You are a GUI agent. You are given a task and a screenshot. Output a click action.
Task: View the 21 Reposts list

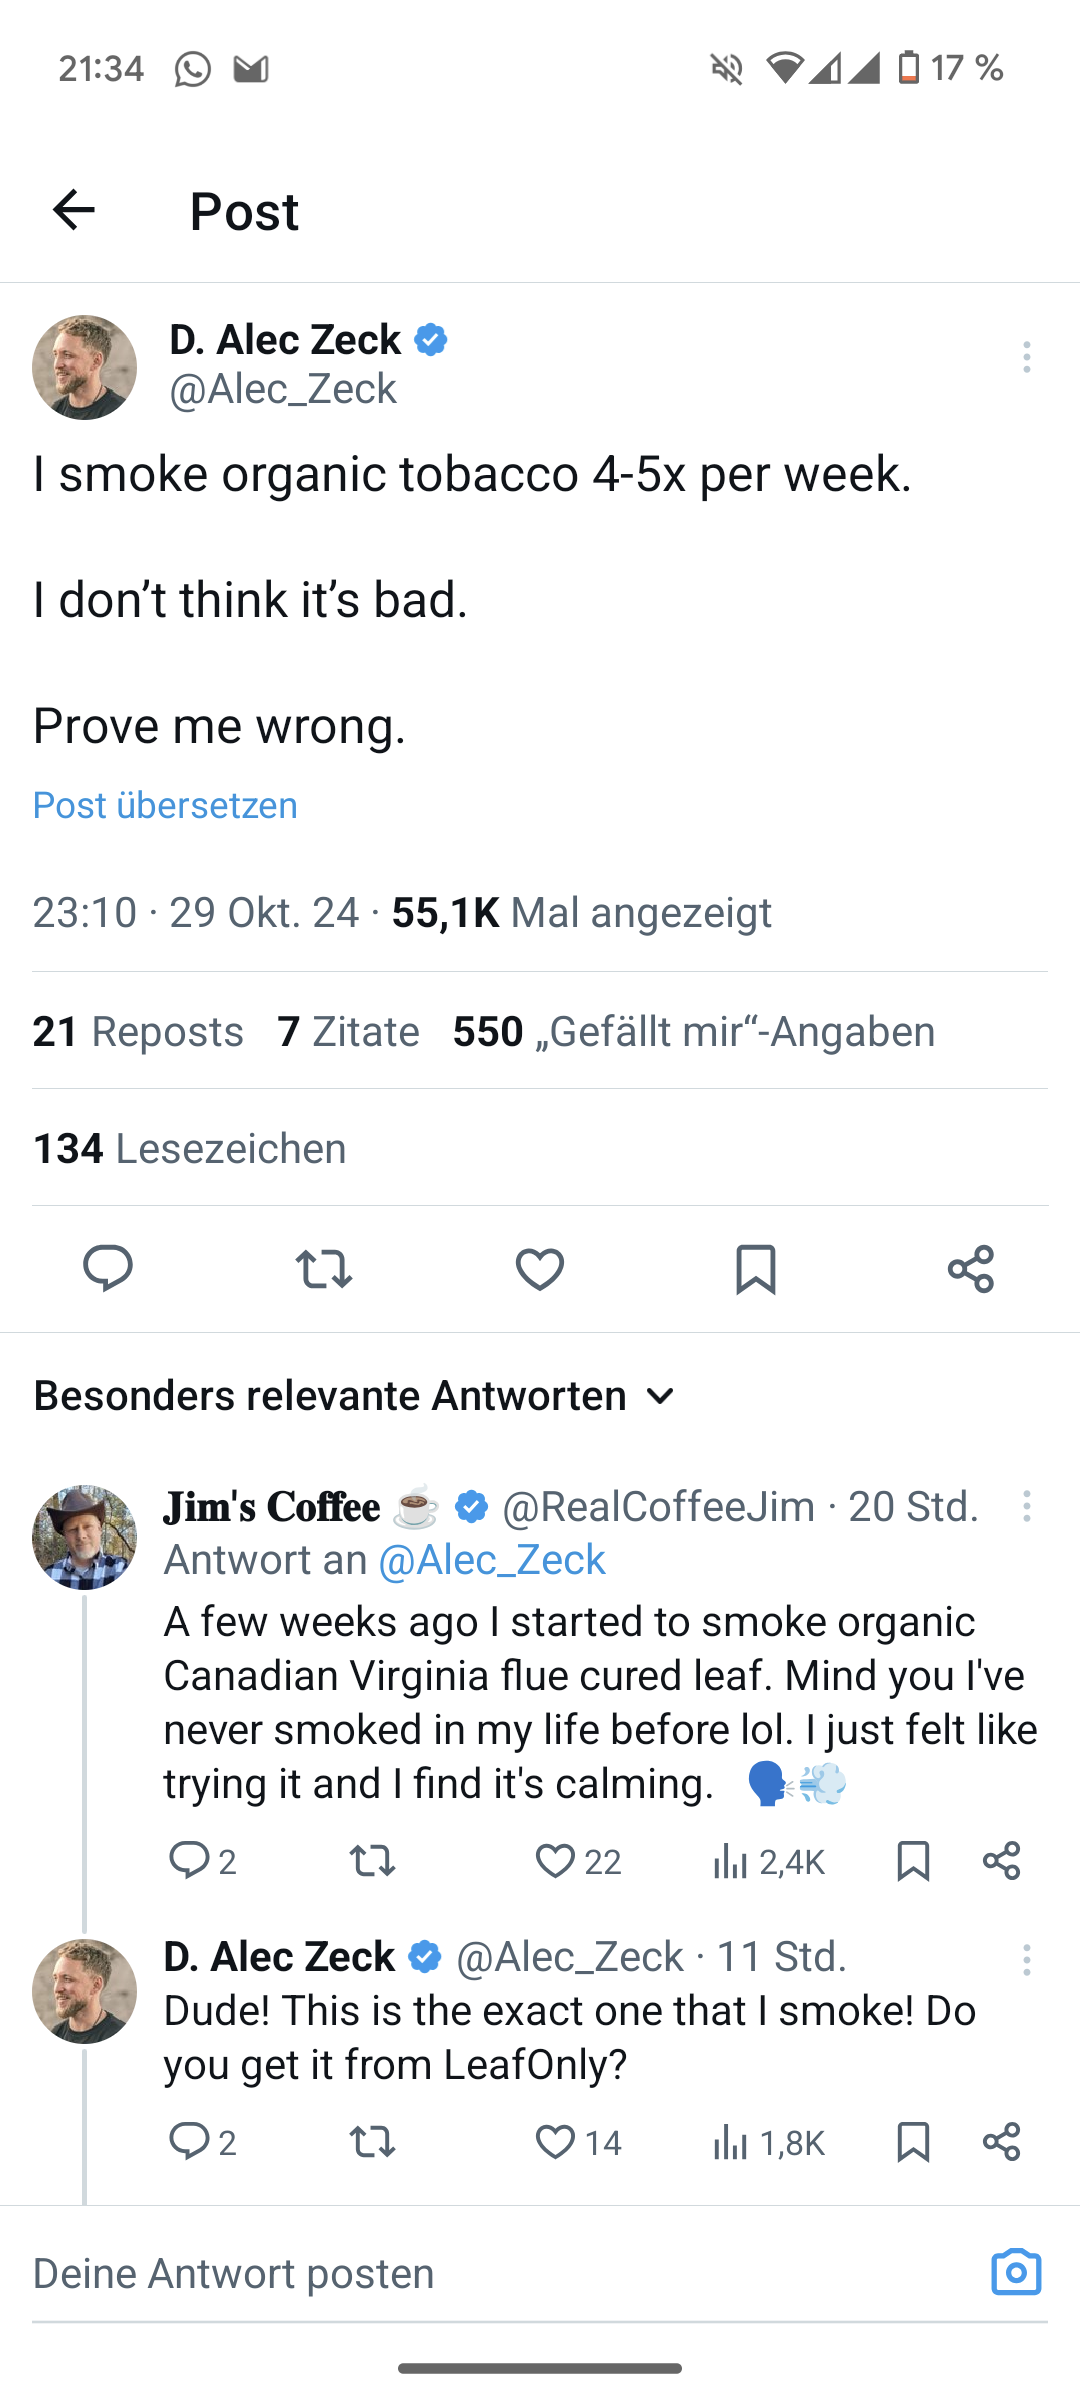[138, 1031]
